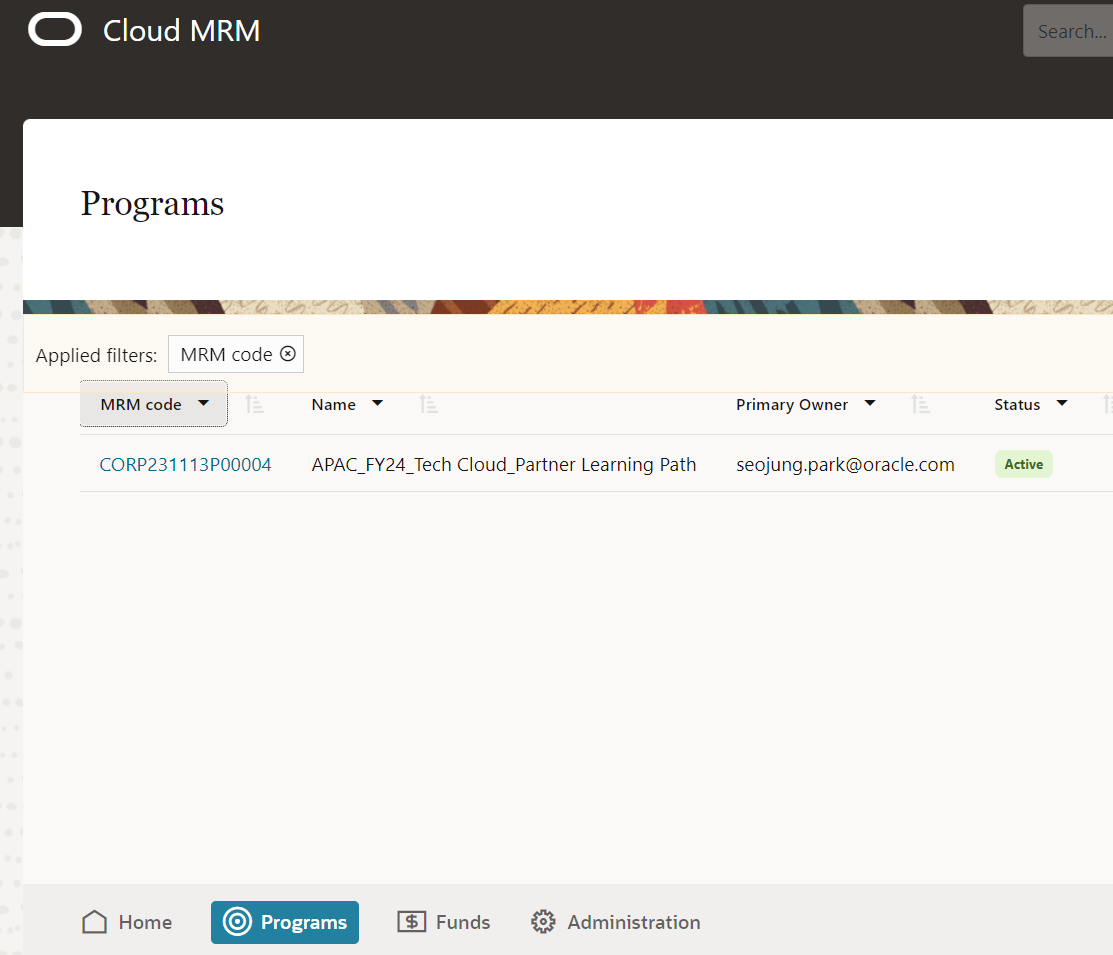The width and height of the screenshot is (1113, 955).
Task: Open program CORP231113P00004 link
Action: coord(185,464)
